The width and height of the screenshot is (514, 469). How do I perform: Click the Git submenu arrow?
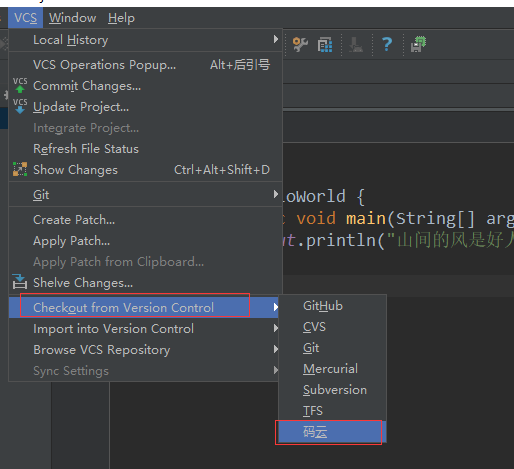coord(276,194)
